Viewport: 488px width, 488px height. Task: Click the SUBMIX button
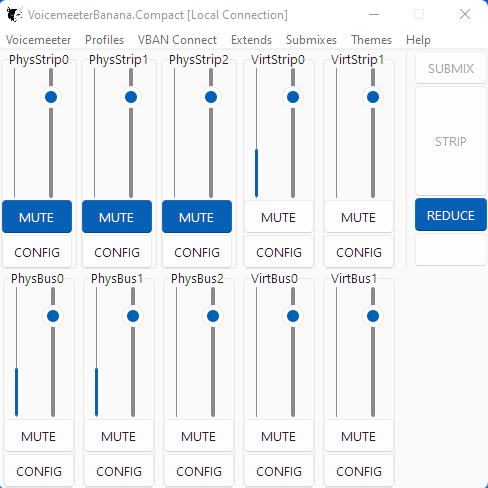451,68
